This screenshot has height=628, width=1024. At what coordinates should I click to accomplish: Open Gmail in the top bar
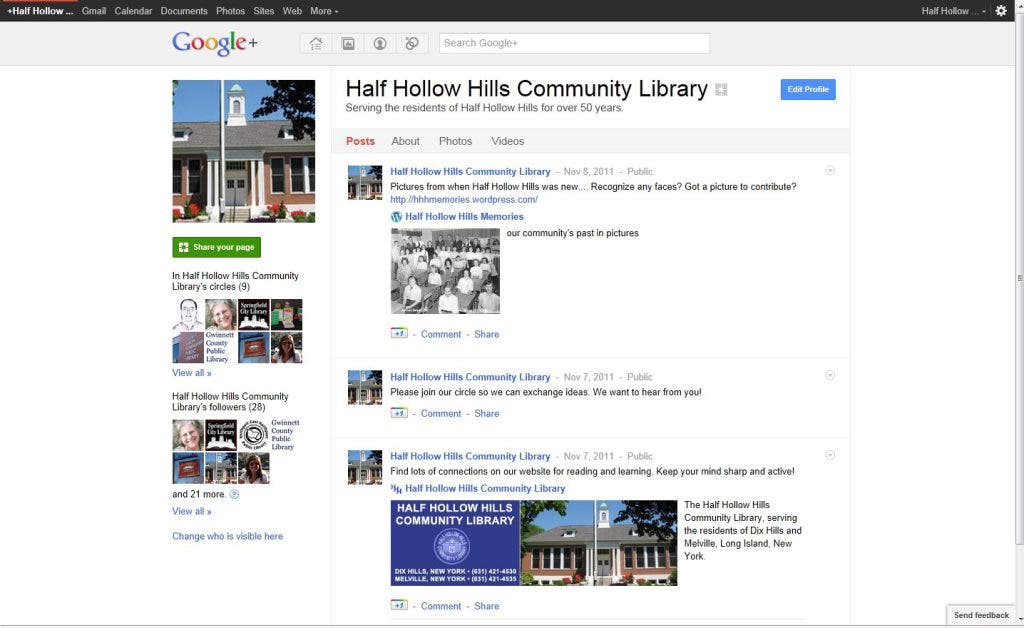click(94, 11)
